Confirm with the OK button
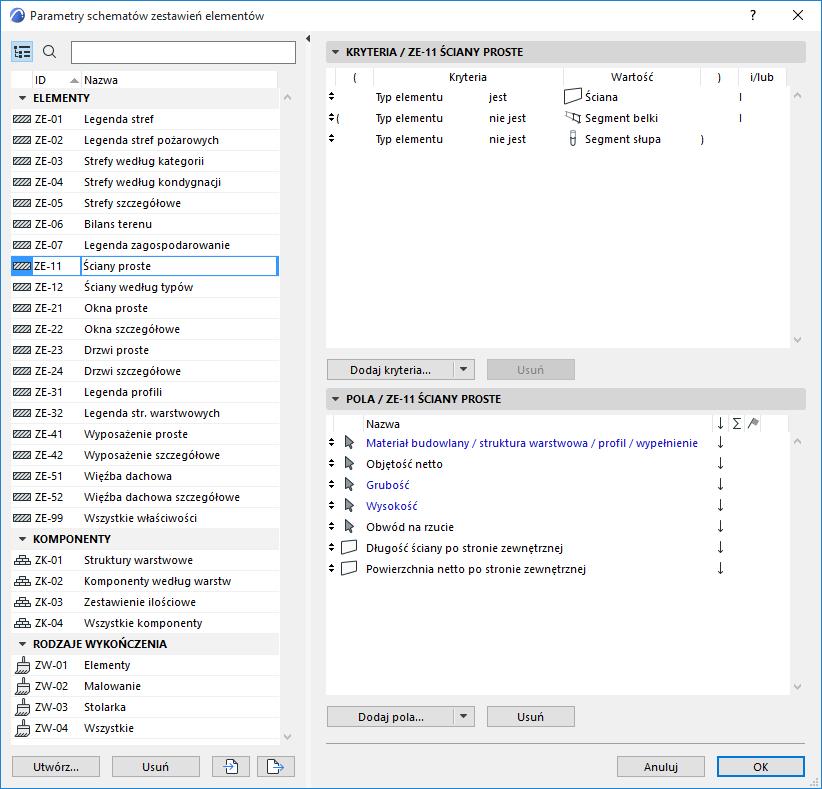The width and height of the screenshot is (822, 789). click(761, 767)
